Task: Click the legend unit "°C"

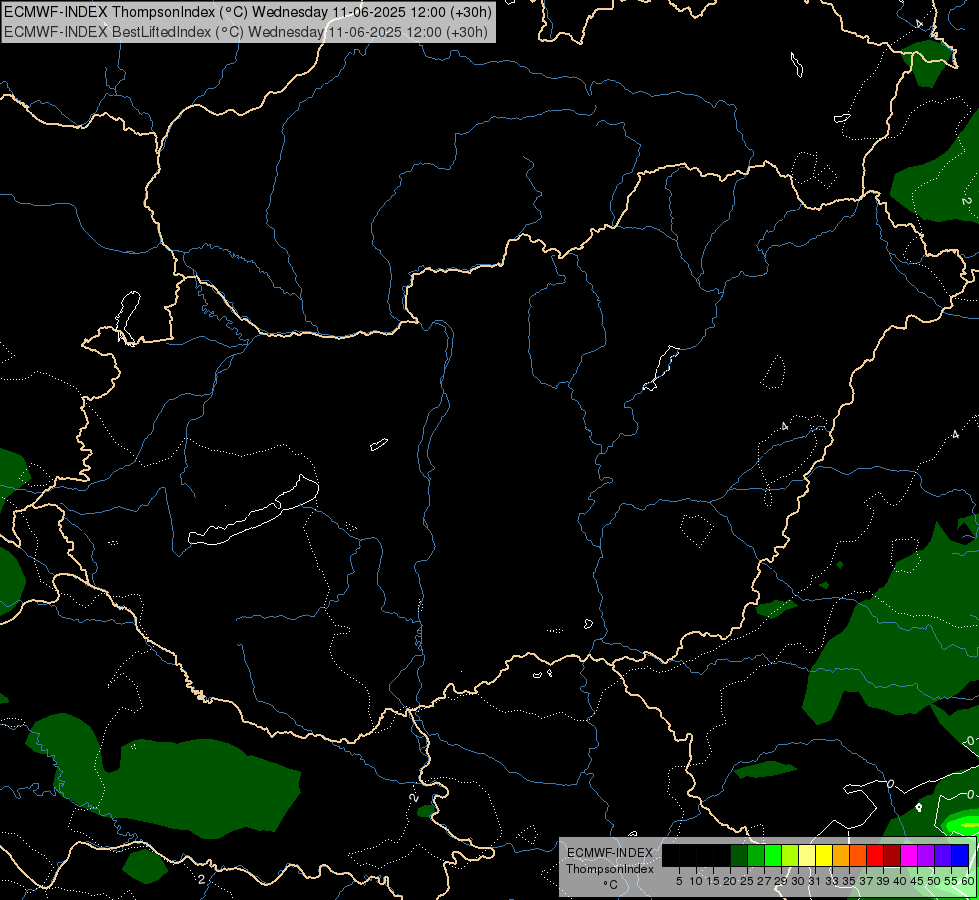Action: click(611, 884)
